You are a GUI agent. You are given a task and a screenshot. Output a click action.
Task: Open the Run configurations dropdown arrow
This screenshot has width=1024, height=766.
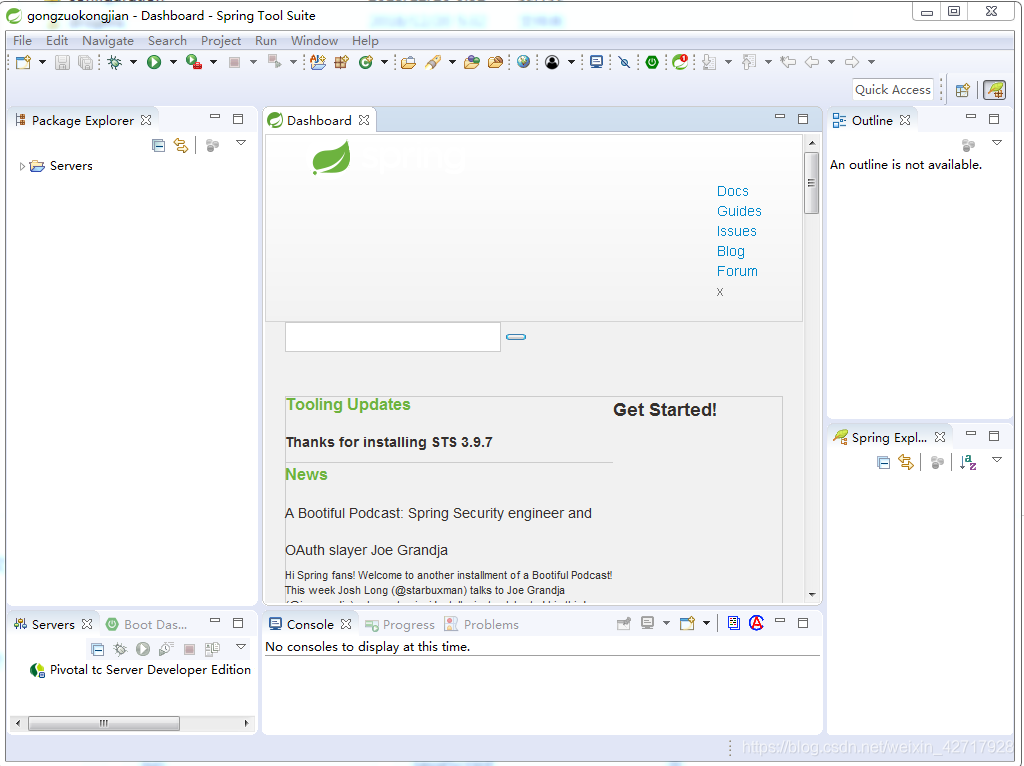173,62
